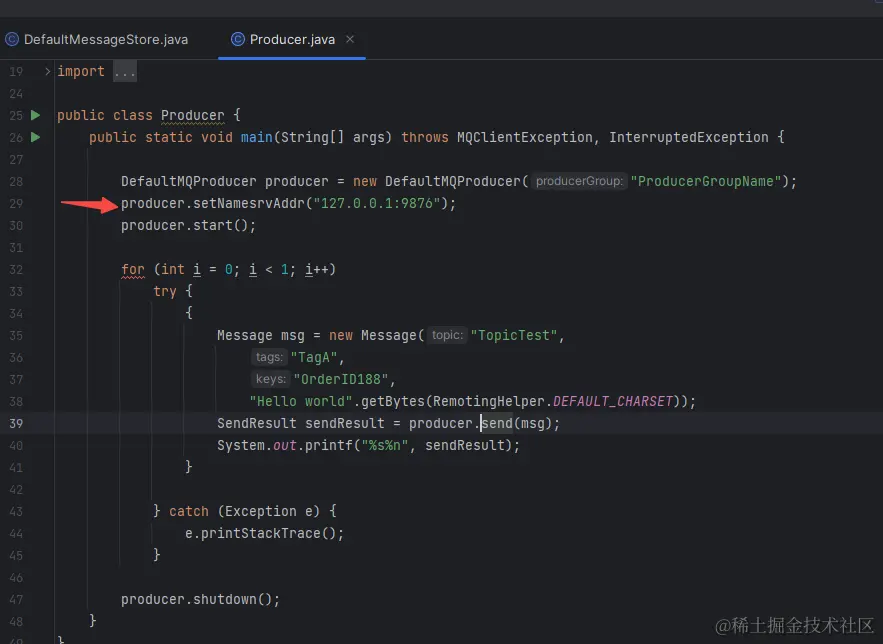Click line number 39 in the gutter
Image resolution: width=883 pixels, height=644 pixels.
16,423
